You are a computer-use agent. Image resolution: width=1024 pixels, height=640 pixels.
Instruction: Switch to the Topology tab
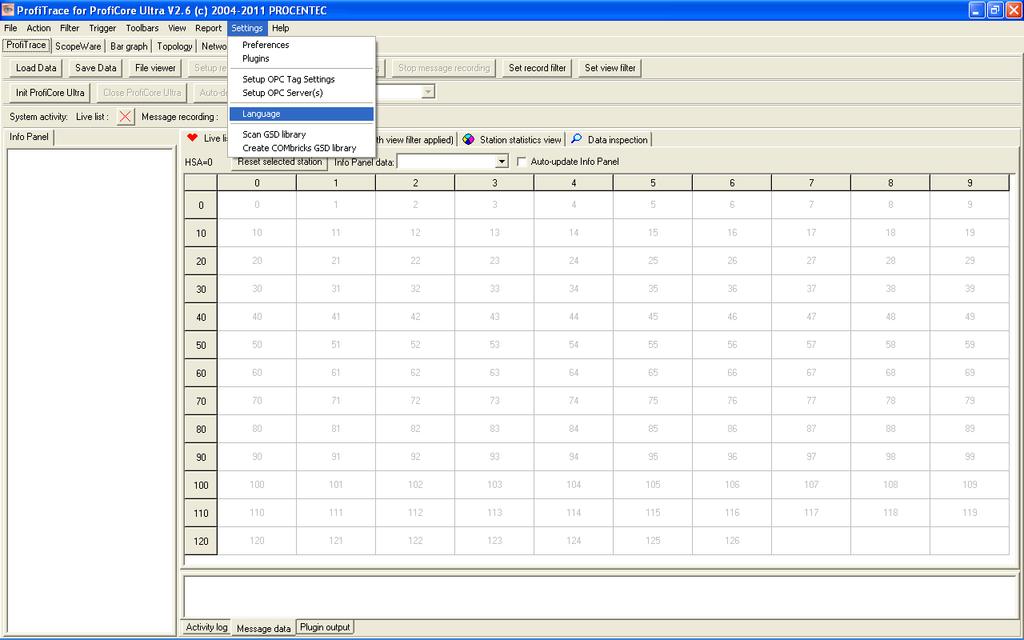click(x=174, y=46)
